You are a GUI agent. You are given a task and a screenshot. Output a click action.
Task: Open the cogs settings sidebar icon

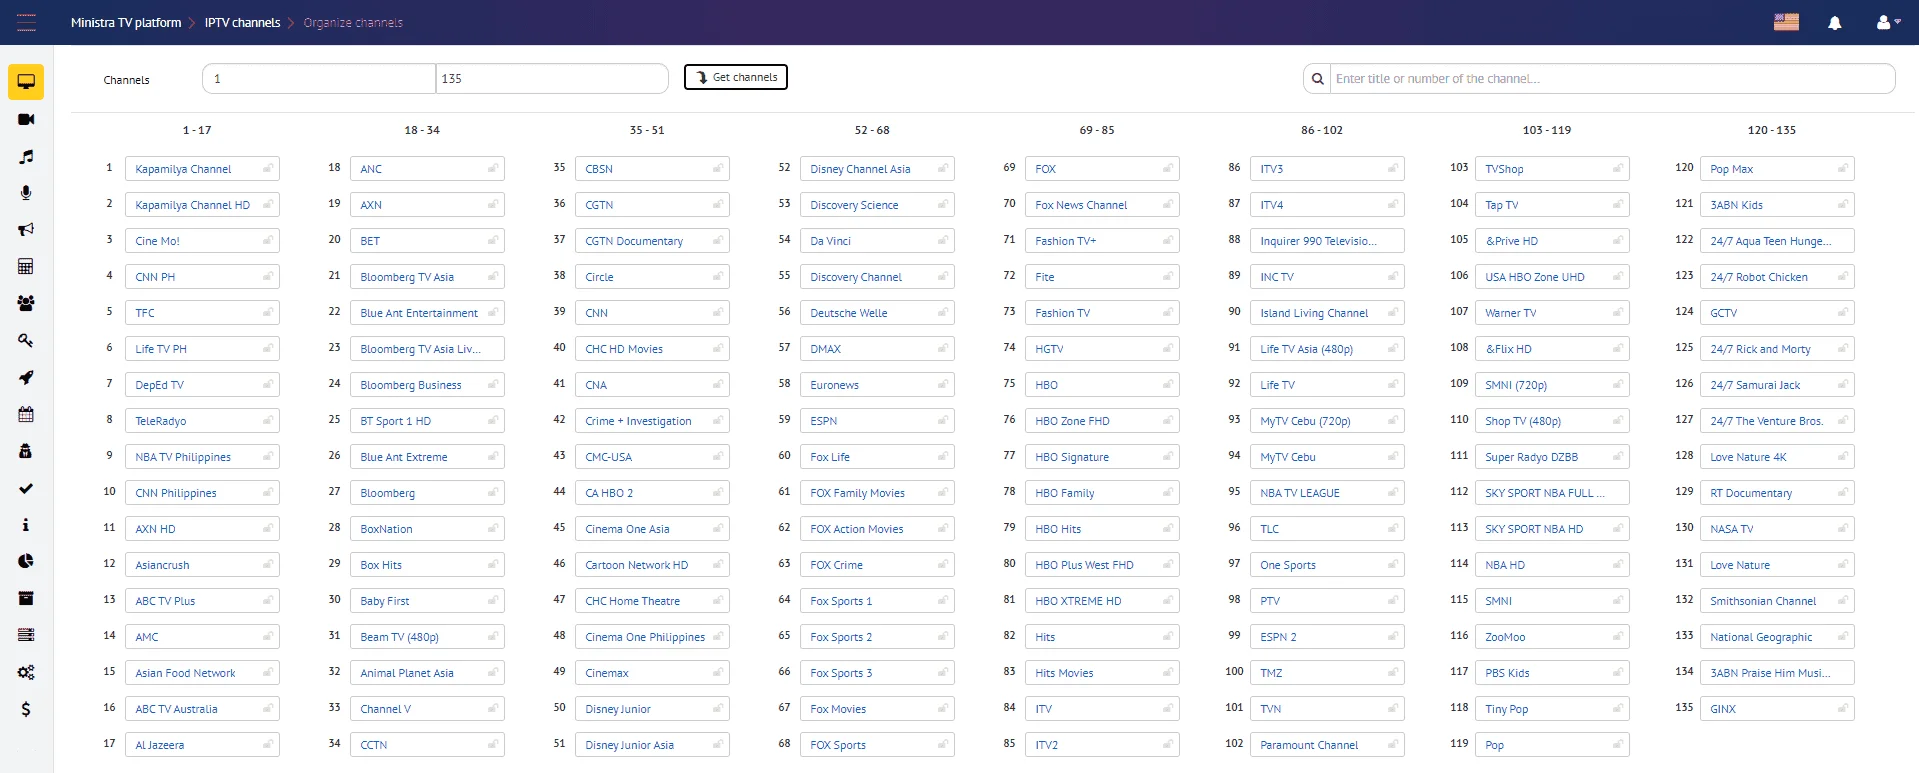pos(26,672)
